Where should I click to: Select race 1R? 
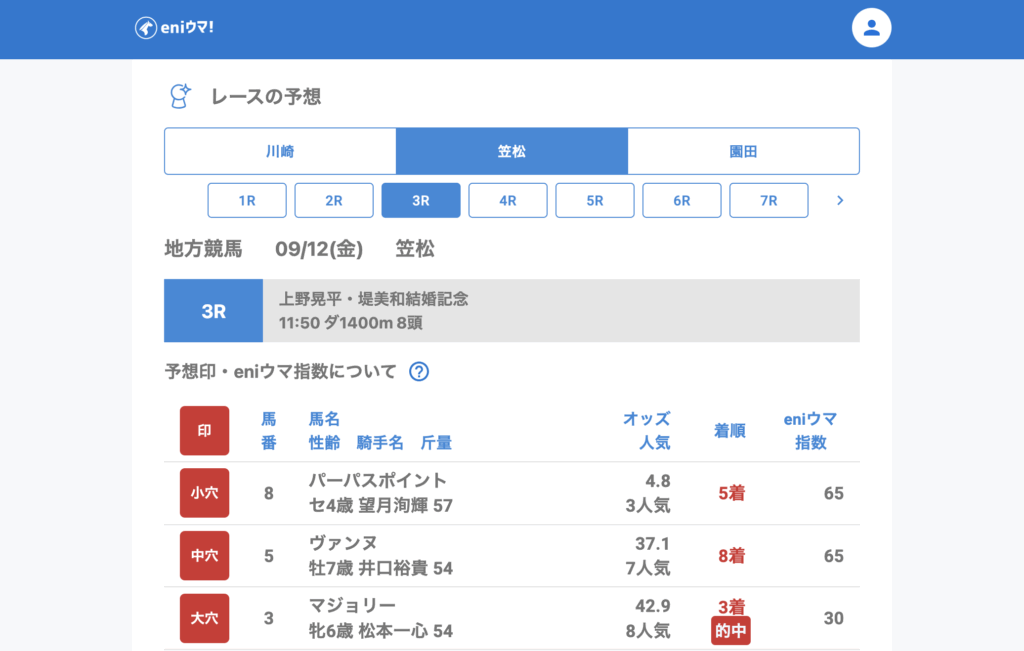(247, 200)
